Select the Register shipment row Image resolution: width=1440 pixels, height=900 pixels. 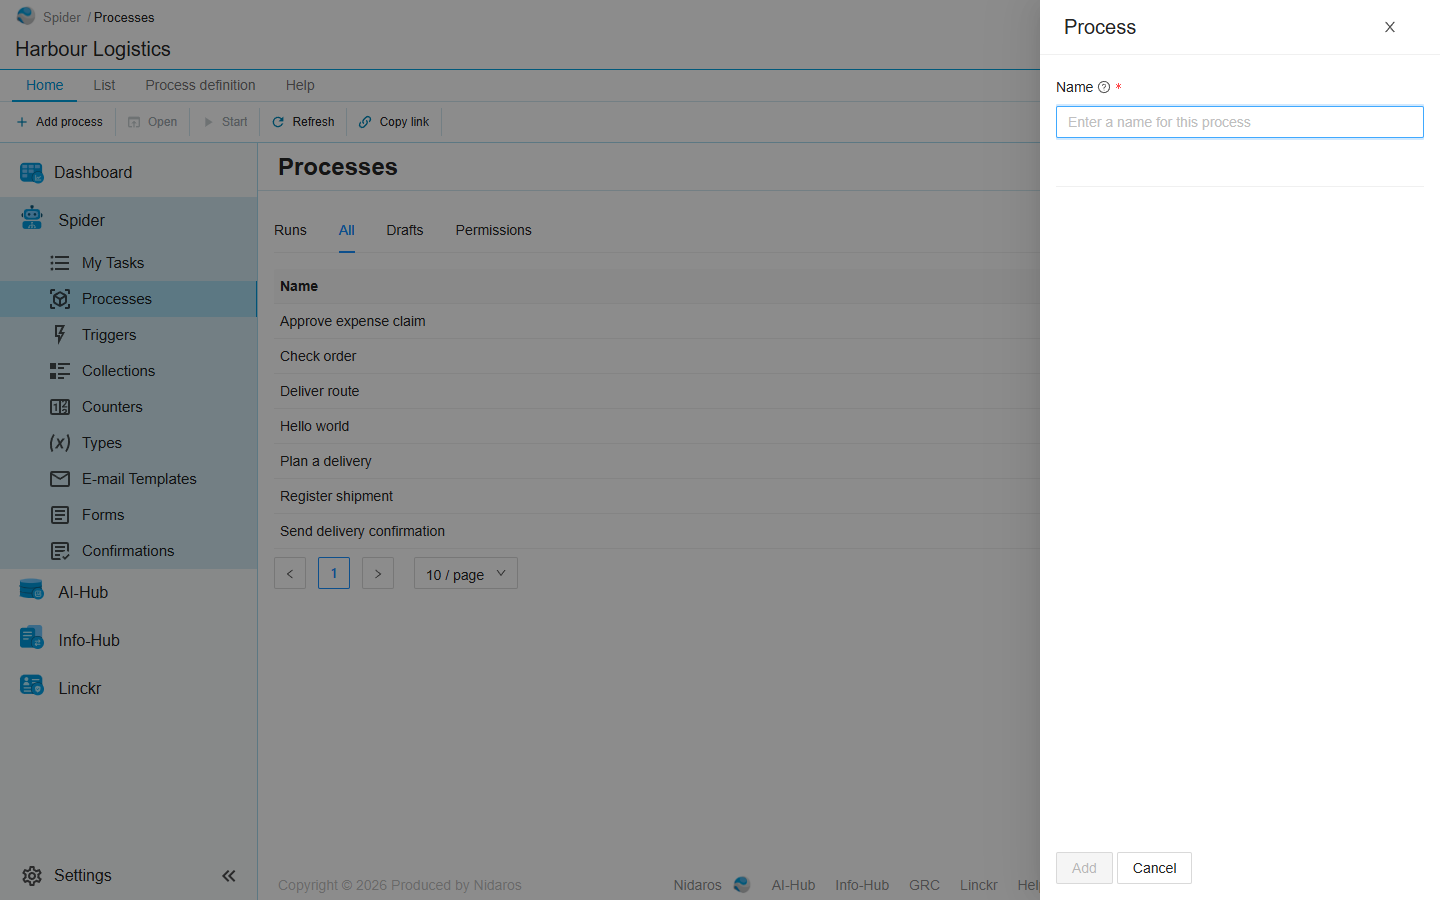pos(657,496)
